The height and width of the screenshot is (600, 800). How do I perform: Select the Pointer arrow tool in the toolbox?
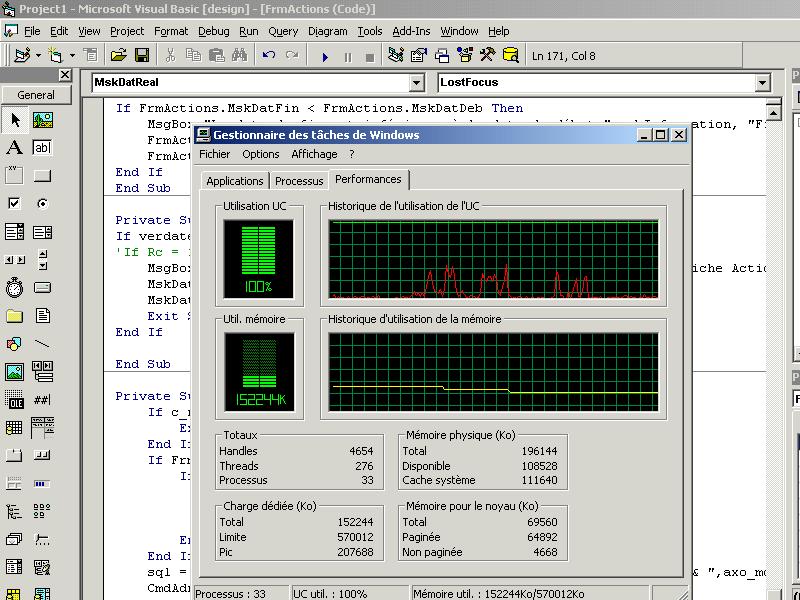coord(14,120)
